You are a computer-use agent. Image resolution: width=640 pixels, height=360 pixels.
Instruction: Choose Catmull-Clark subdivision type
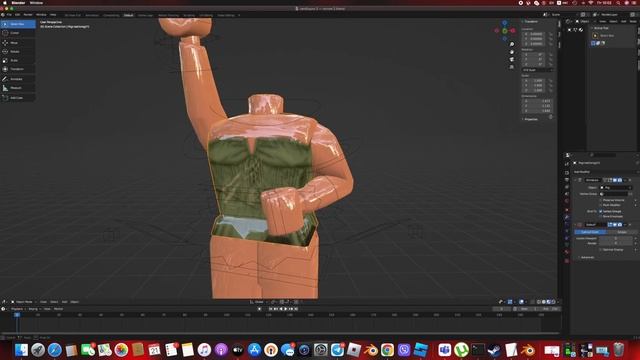click(590, 232)
